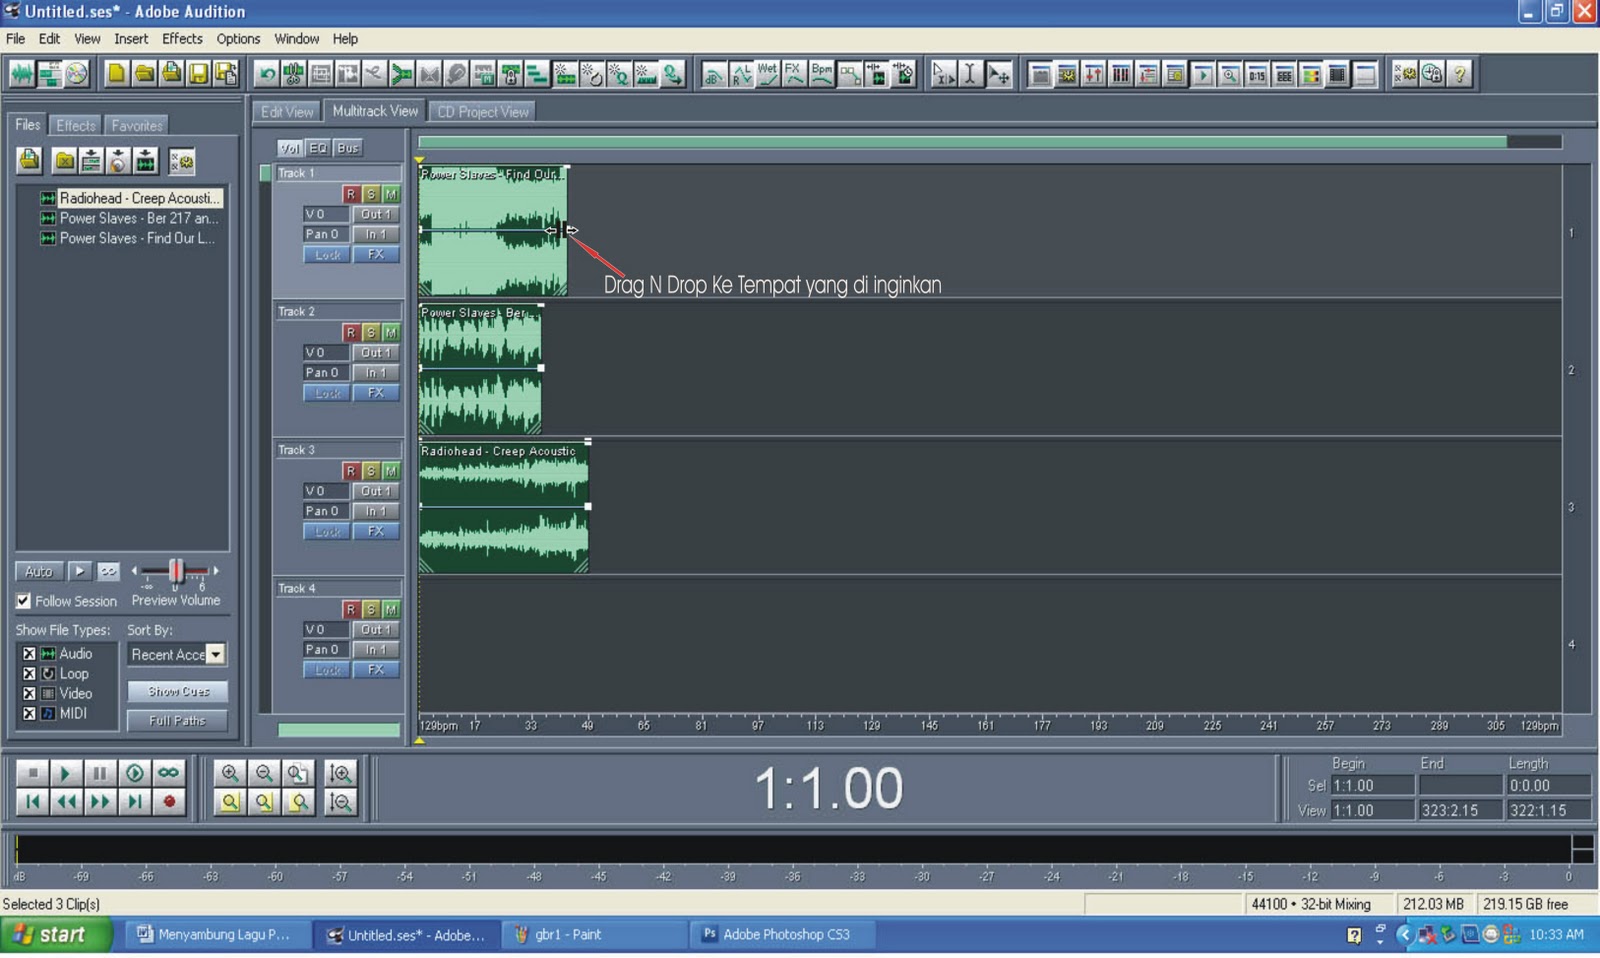Screen dimensions: 1600x958
Task: Switch to the Edit View tab
Action: pos(287,111)
